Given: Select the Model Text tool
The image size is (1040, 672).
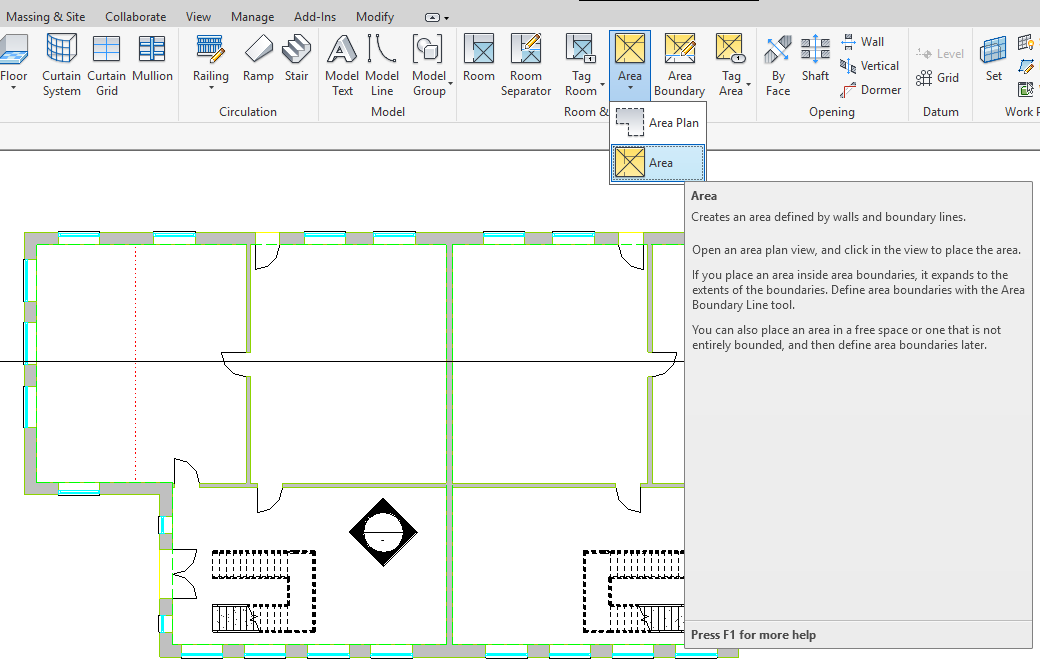Looking at the screenshot, I should coord(342,60).
